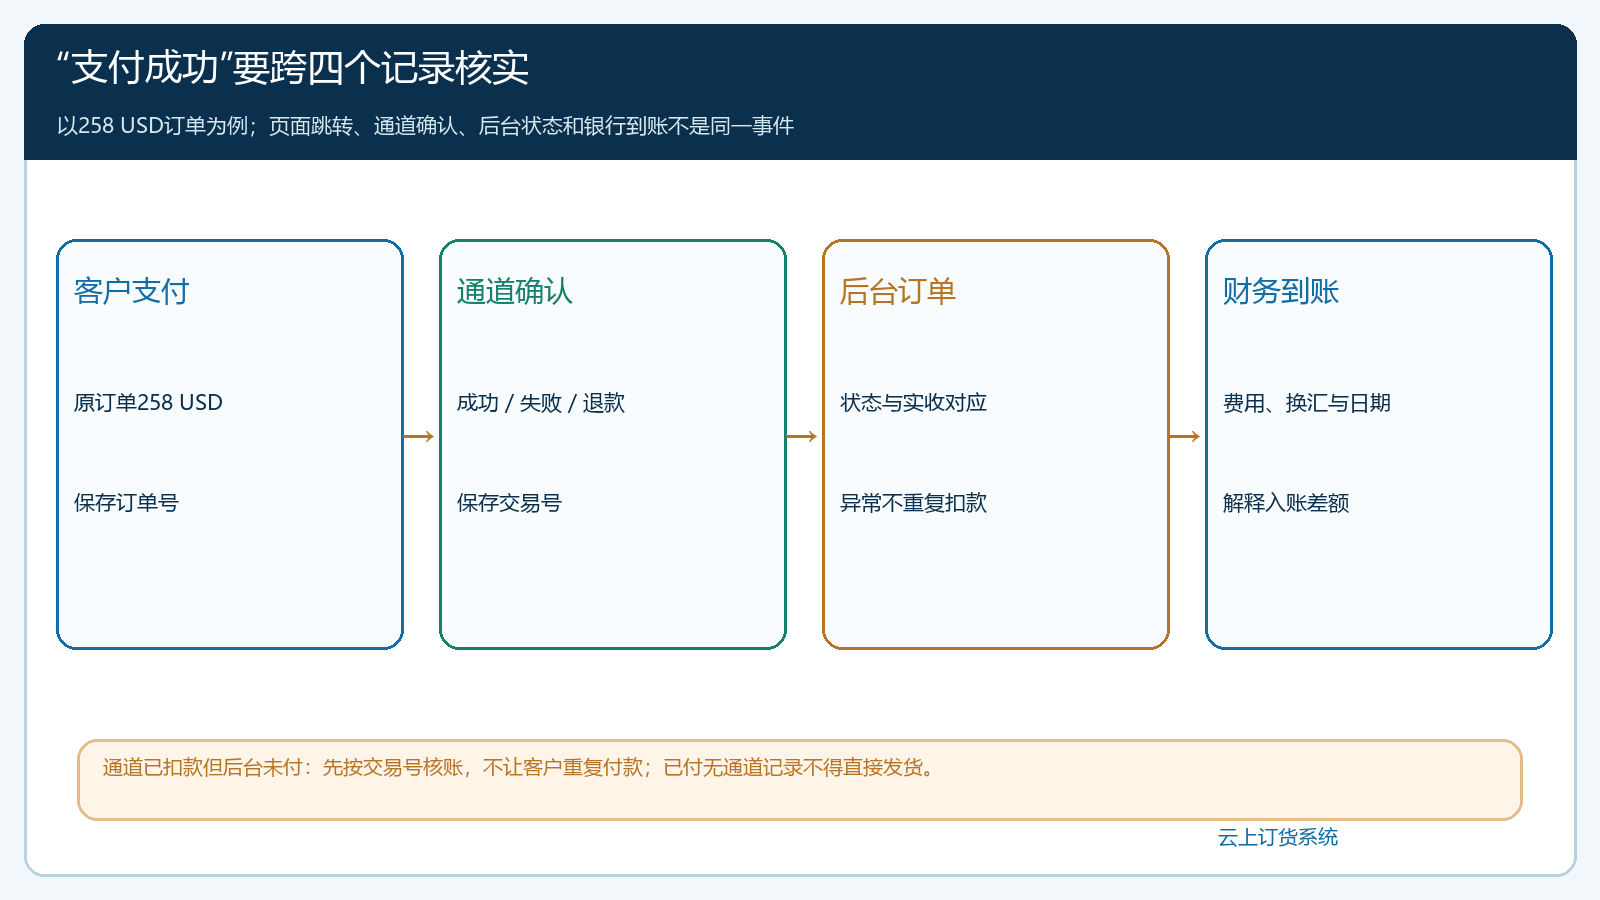Click the footer label 云上订货系统

pos(1278,837)
